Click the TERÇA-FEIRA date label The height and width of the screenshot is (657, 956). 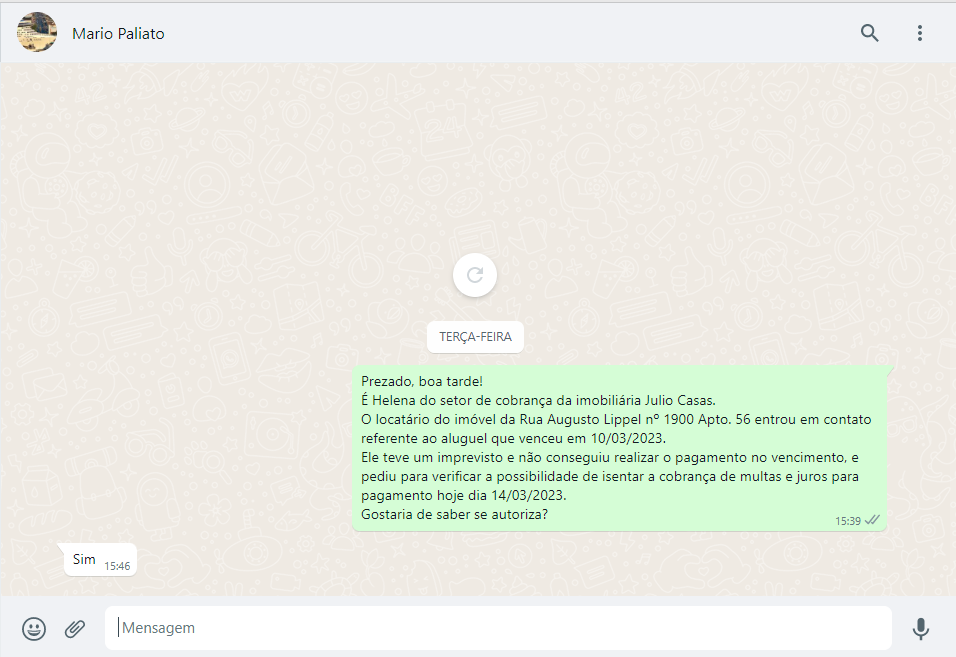(x=475, y=337)
